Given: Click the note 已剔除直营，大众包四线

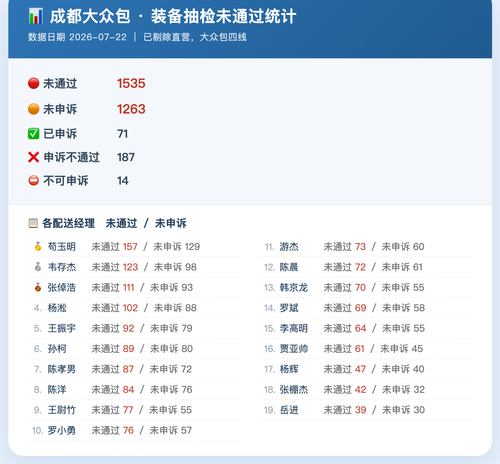Looking at the screenshot, I should (x=195, y=37).
